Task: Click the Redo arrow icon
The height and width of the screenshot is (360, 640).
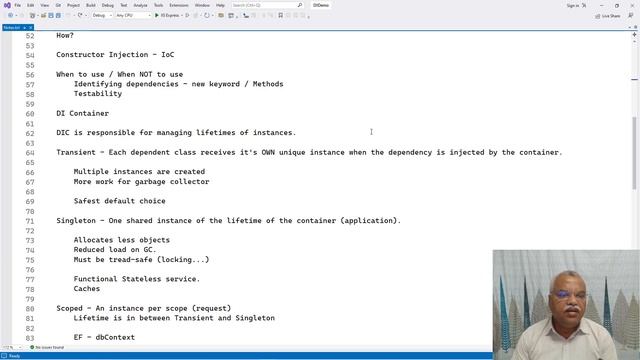Action: 80,15
